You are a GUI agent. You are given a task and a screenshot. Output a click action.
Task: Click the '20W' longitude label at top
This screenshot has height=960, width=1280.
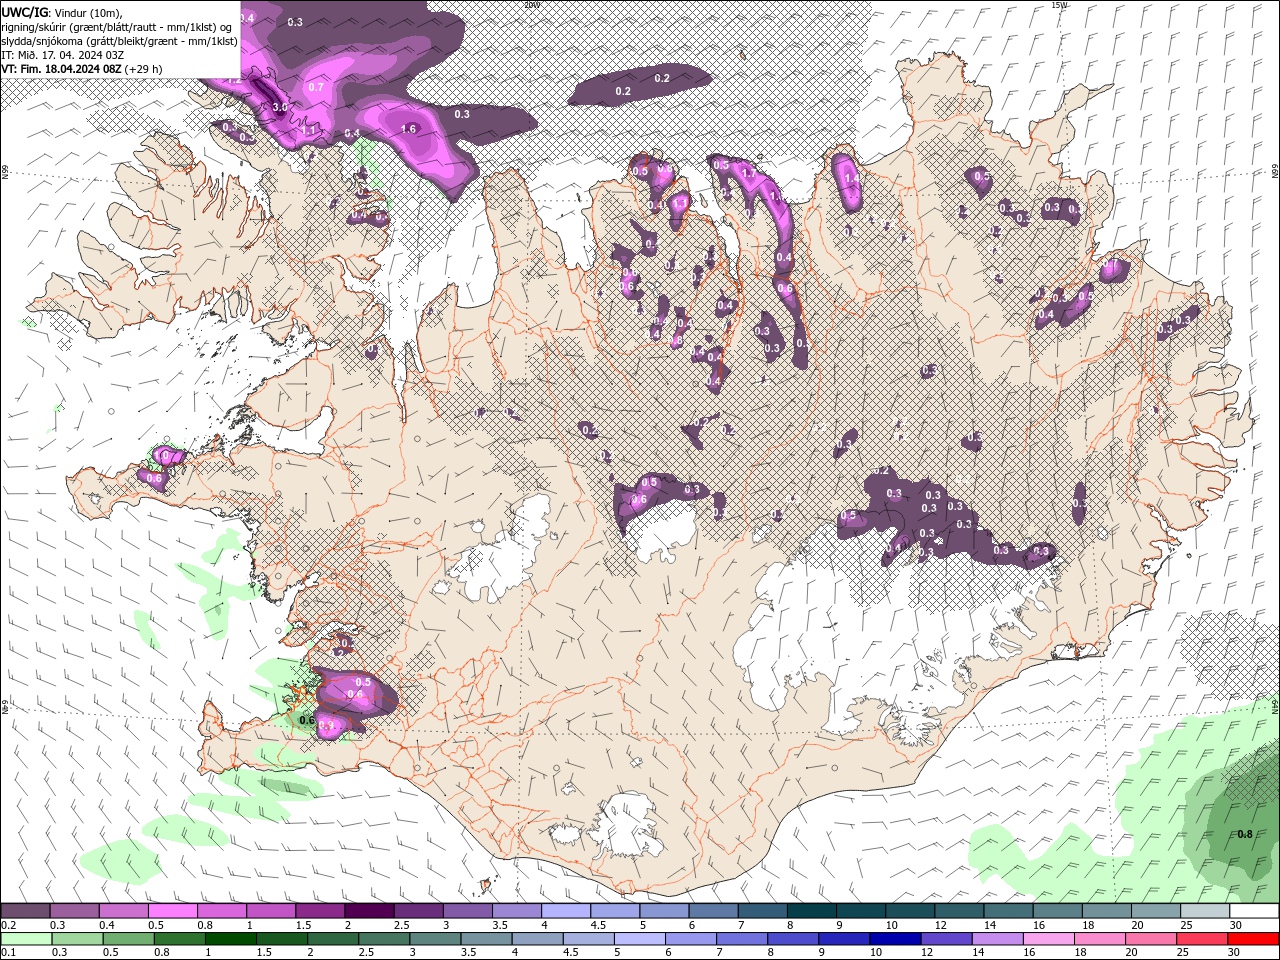click(x=530, y=4)
